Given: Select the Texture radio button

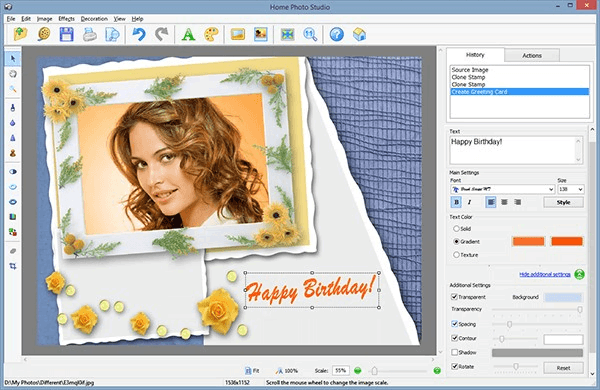Looking at the screenshot, I should tap(456, 255).
